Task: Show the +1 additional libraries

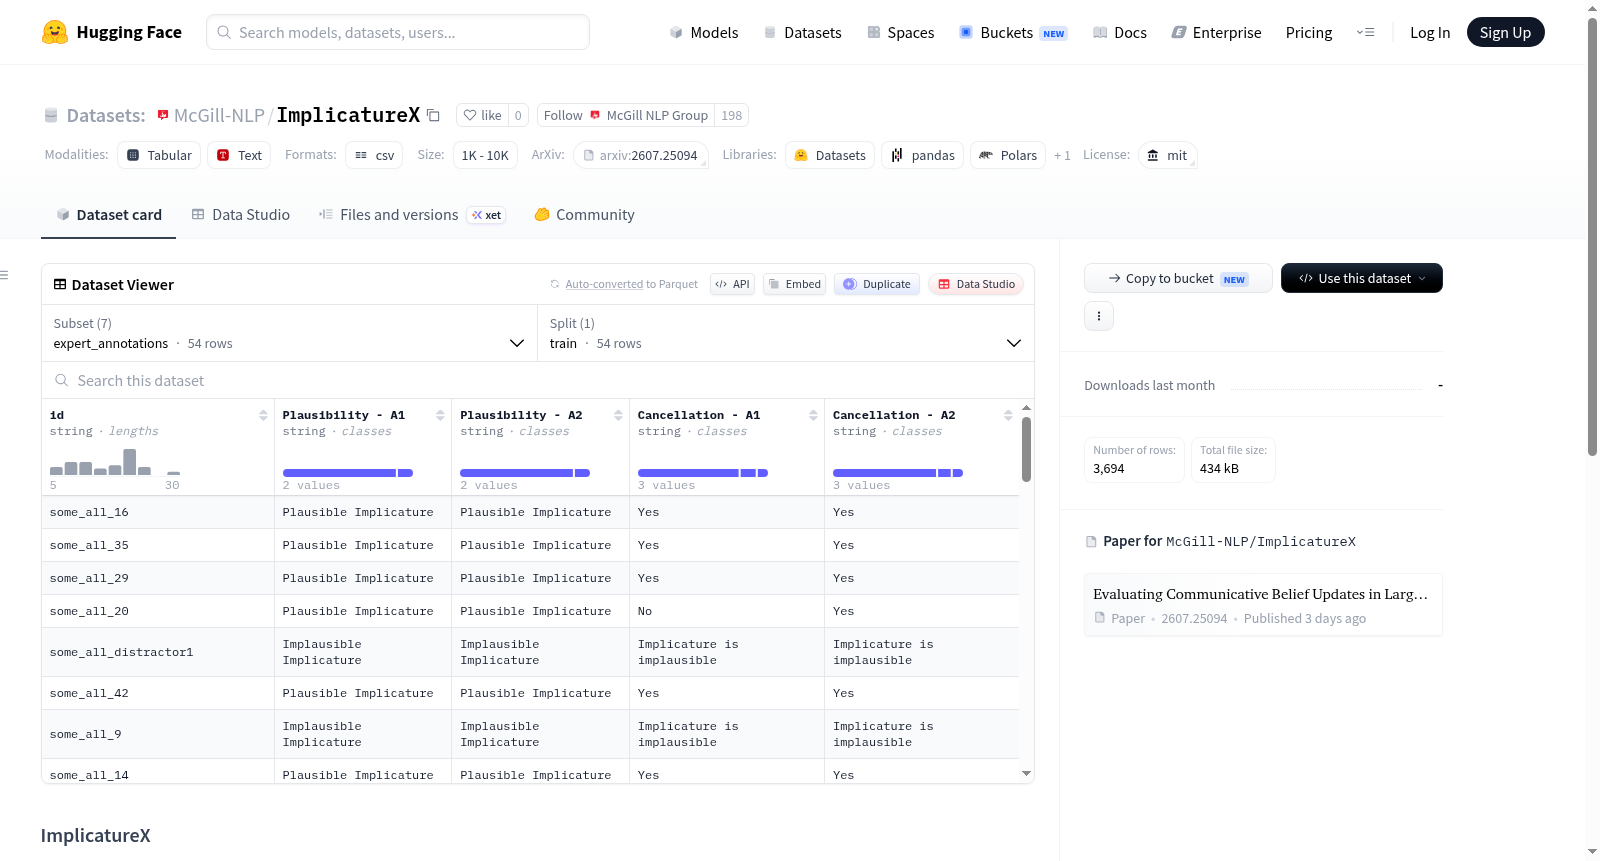Action: [1062, 155]
